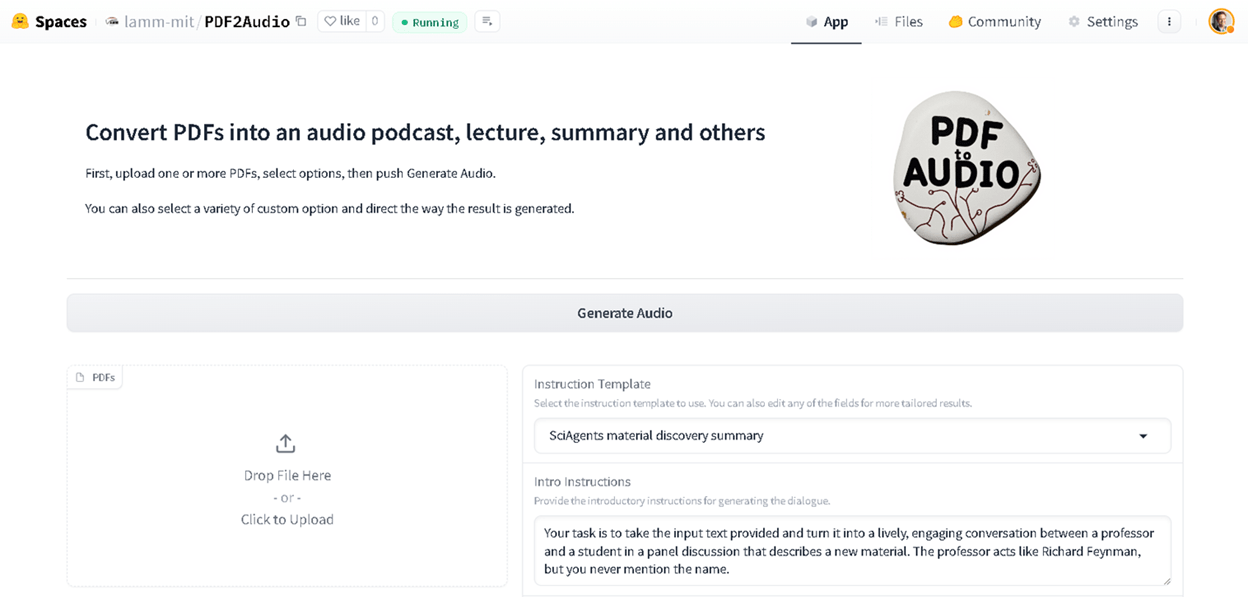Screen dimensions: 1248x597
Task: Select the SciAgents material discovery summary box
Action: [x=852, y=436]
